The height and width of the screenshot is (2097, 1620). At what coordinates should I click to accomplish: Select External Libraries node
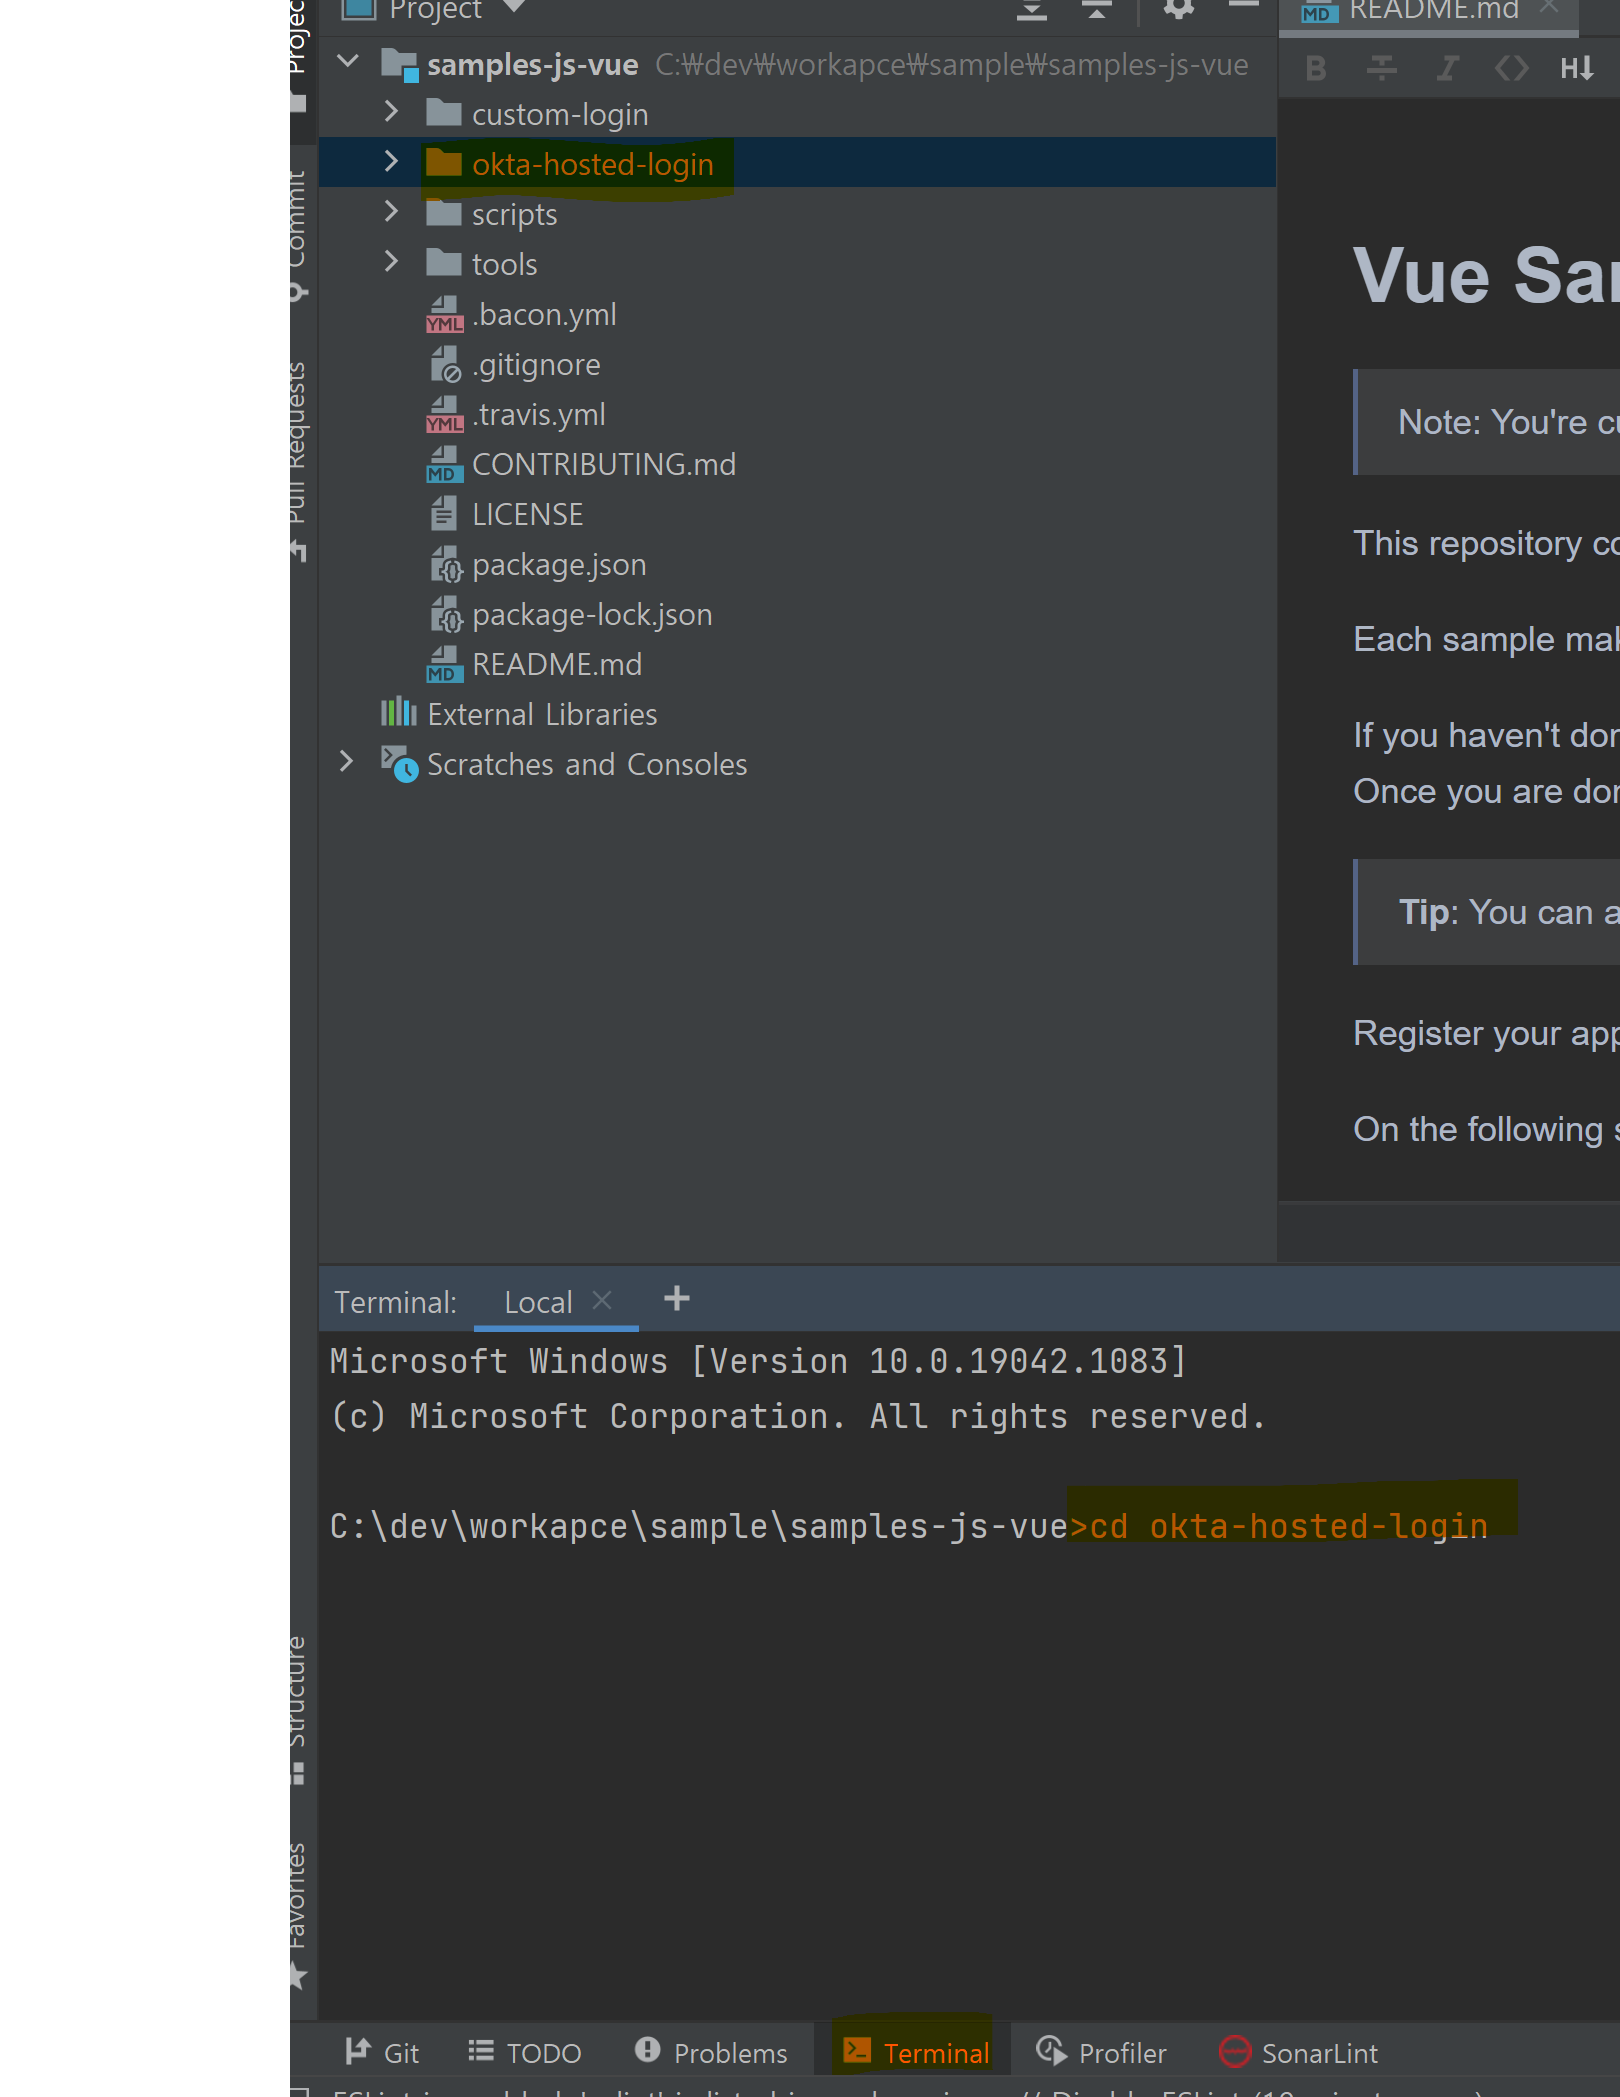542,714
